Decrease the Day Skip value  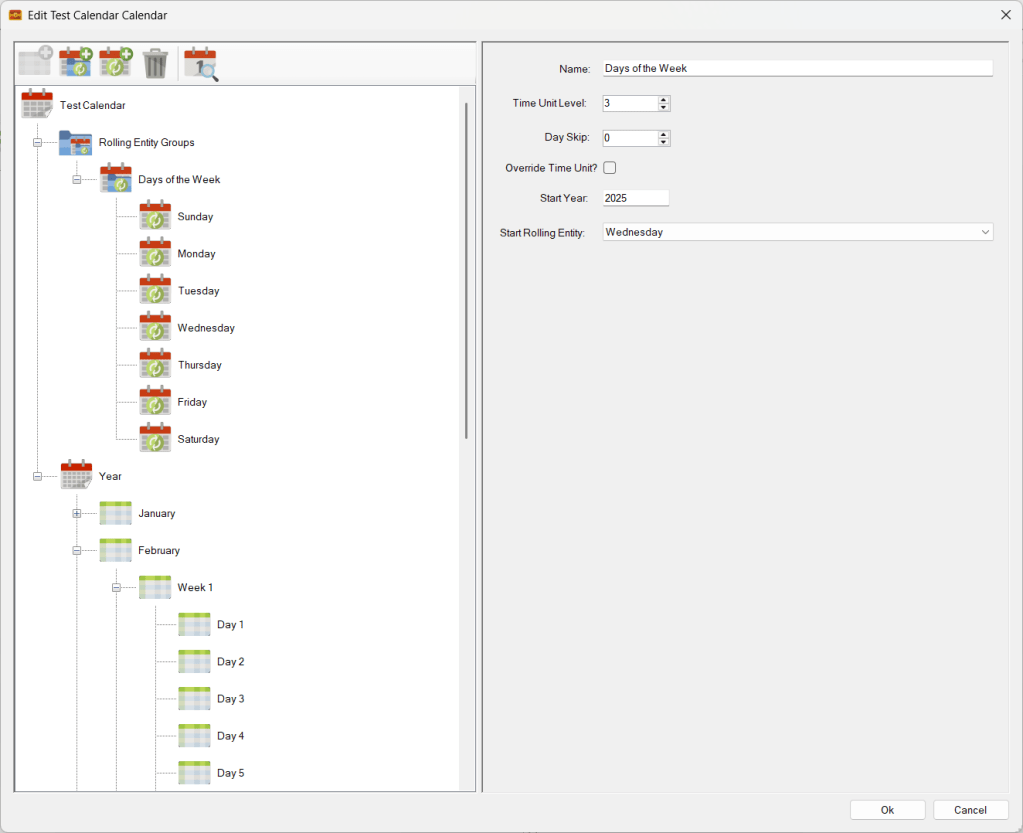click(x=664, y=142)
